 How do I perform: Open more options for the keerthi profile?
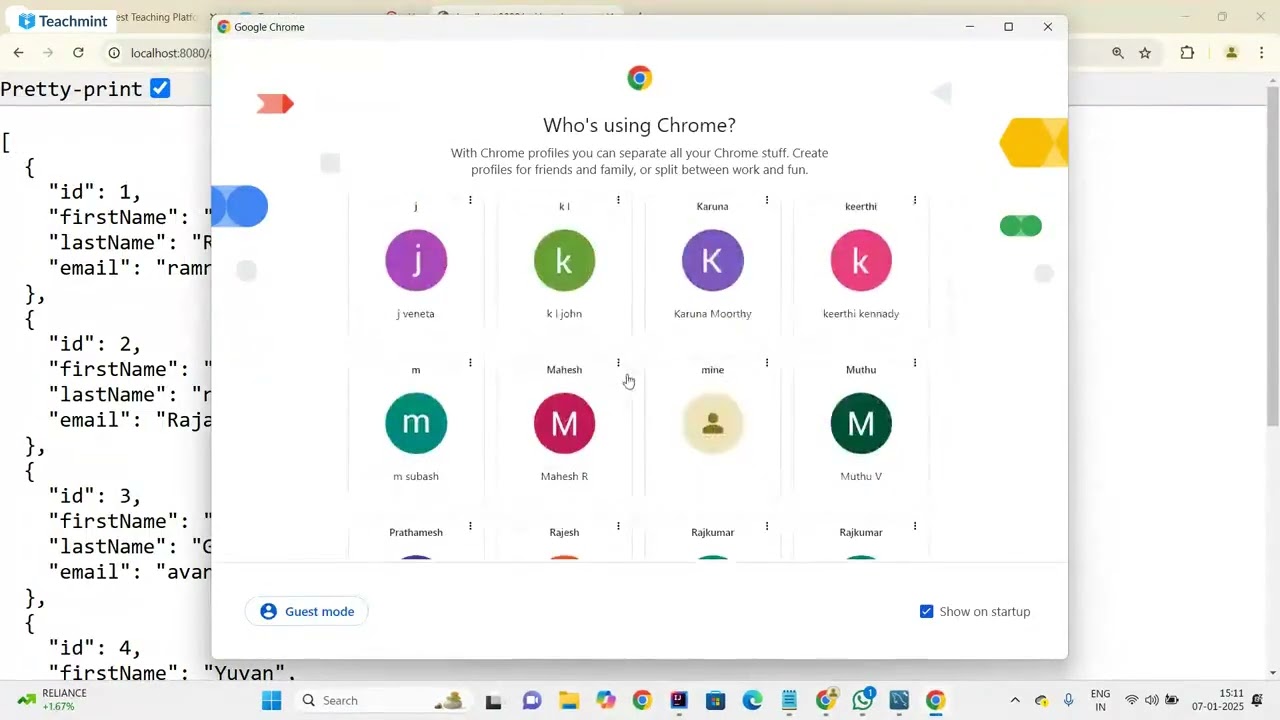(x=915, y=200)
